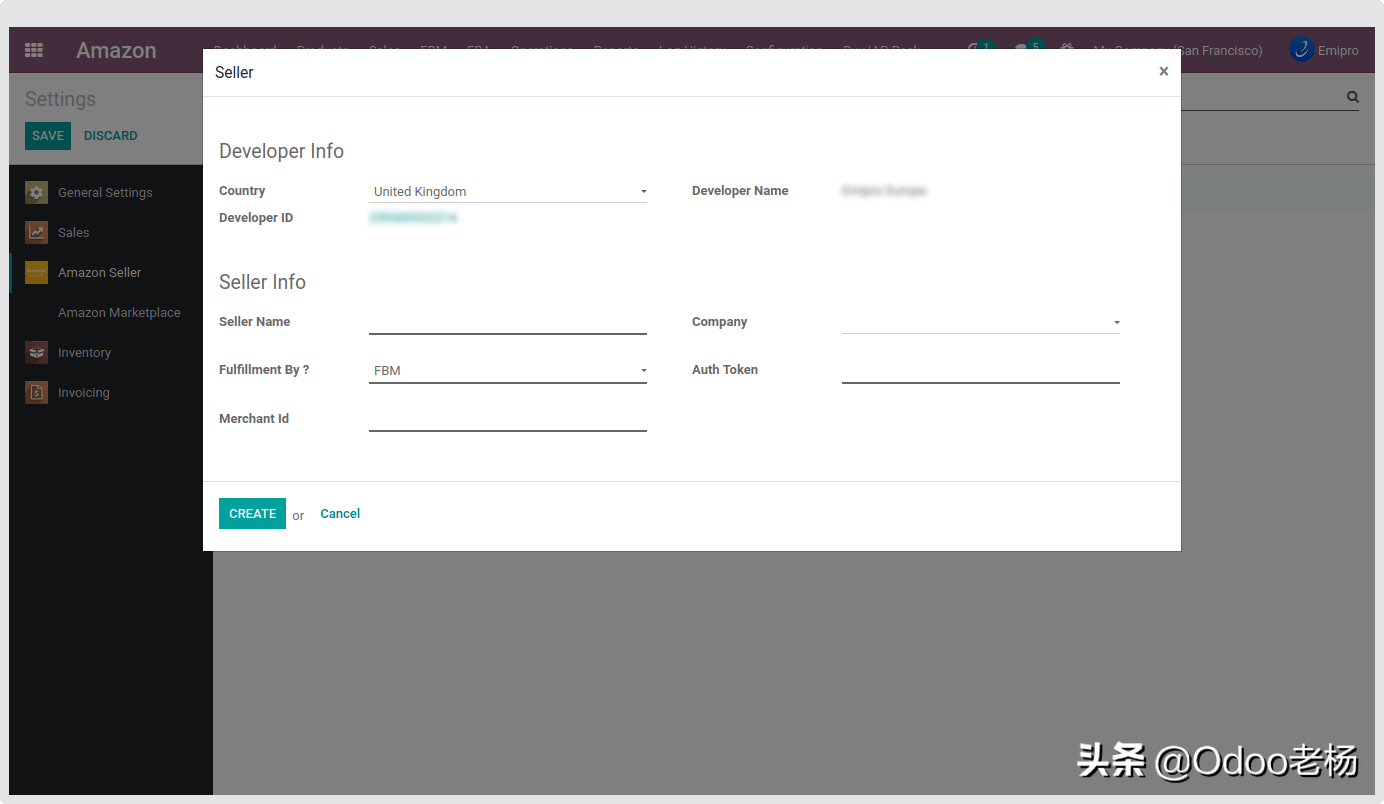
Task: Click the DISCARD button in Settings
Action: point(110,136)
